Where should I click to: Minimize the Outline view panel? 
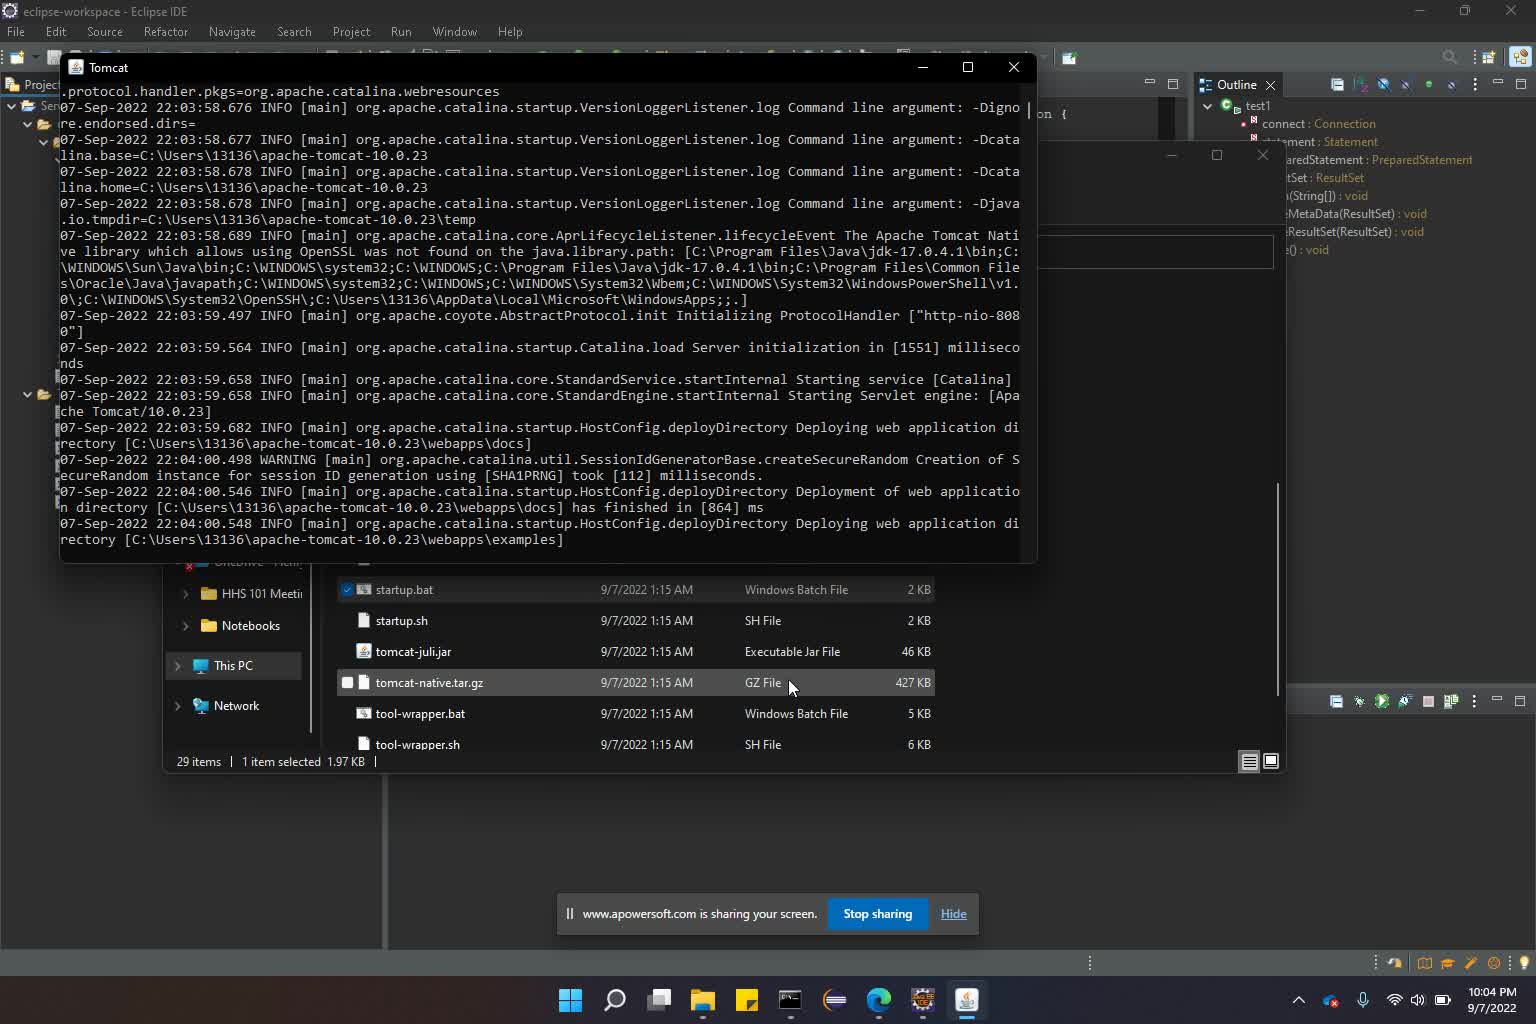point(1498,83)
